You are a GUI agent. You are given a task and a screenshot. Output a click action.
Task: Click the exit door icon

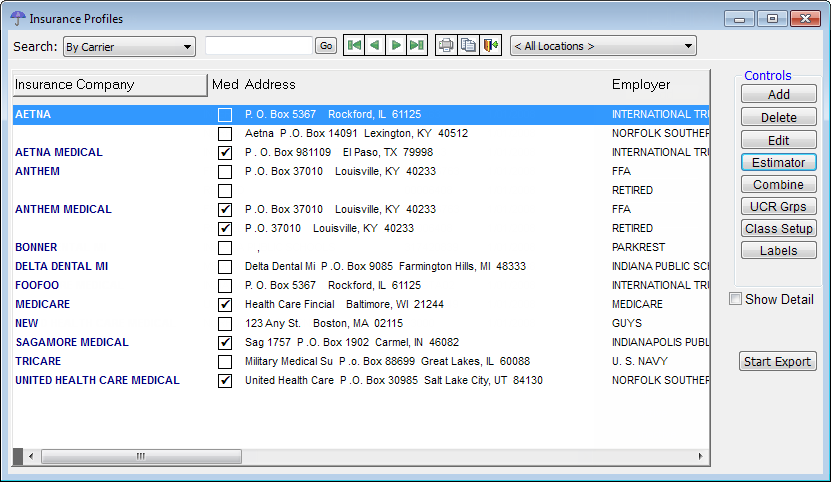pos(491,46)
